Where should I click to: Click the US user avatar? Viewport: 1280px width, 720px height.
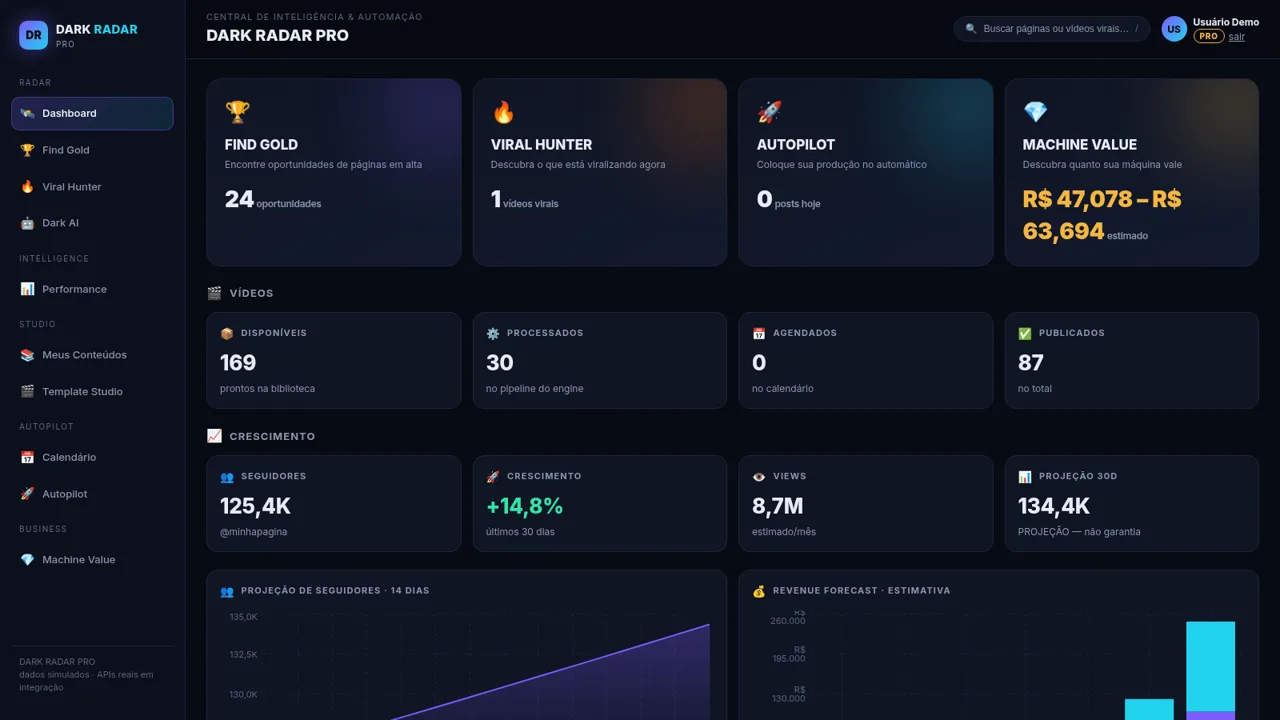(x=1174, y=29)
